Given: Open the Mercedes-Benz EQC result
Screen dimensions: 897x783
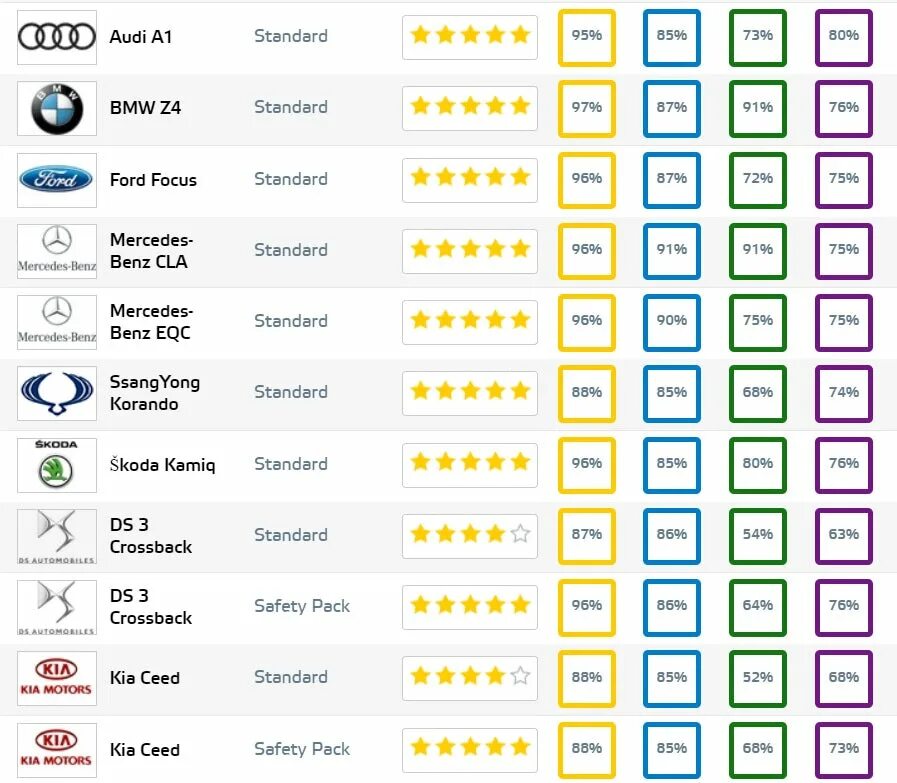Looking at the screenshot, I should click(x=152, y=321).
